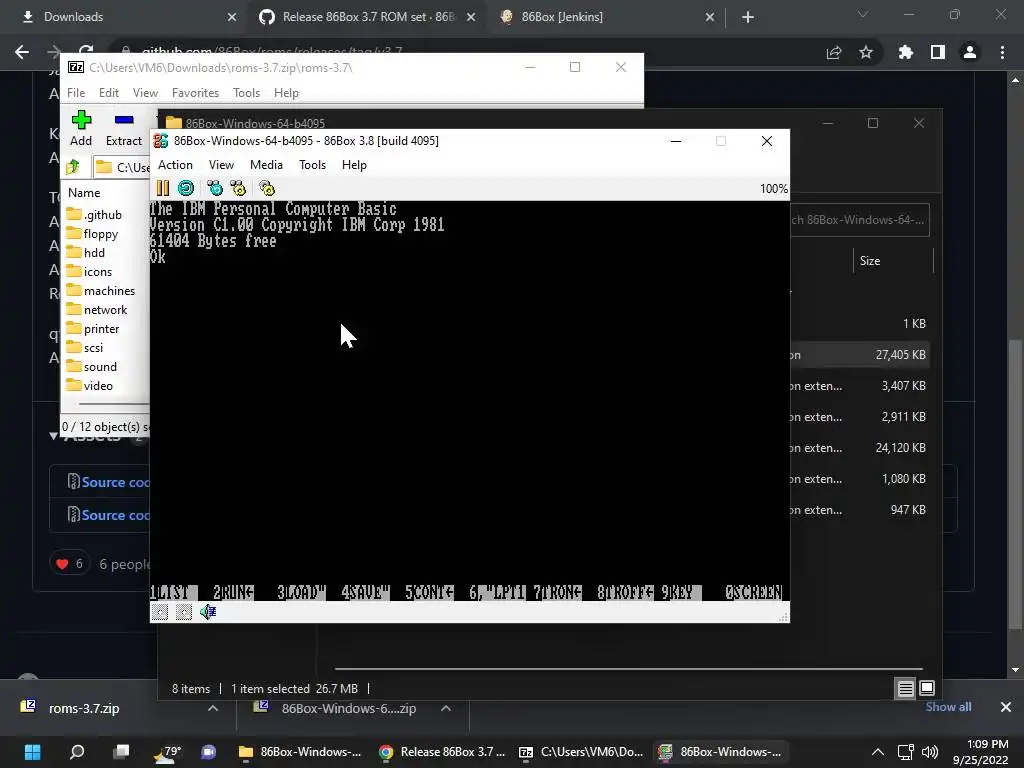Click the hard reset icon in 86Box
The image size is (1024, 768).
click(186, 189)
